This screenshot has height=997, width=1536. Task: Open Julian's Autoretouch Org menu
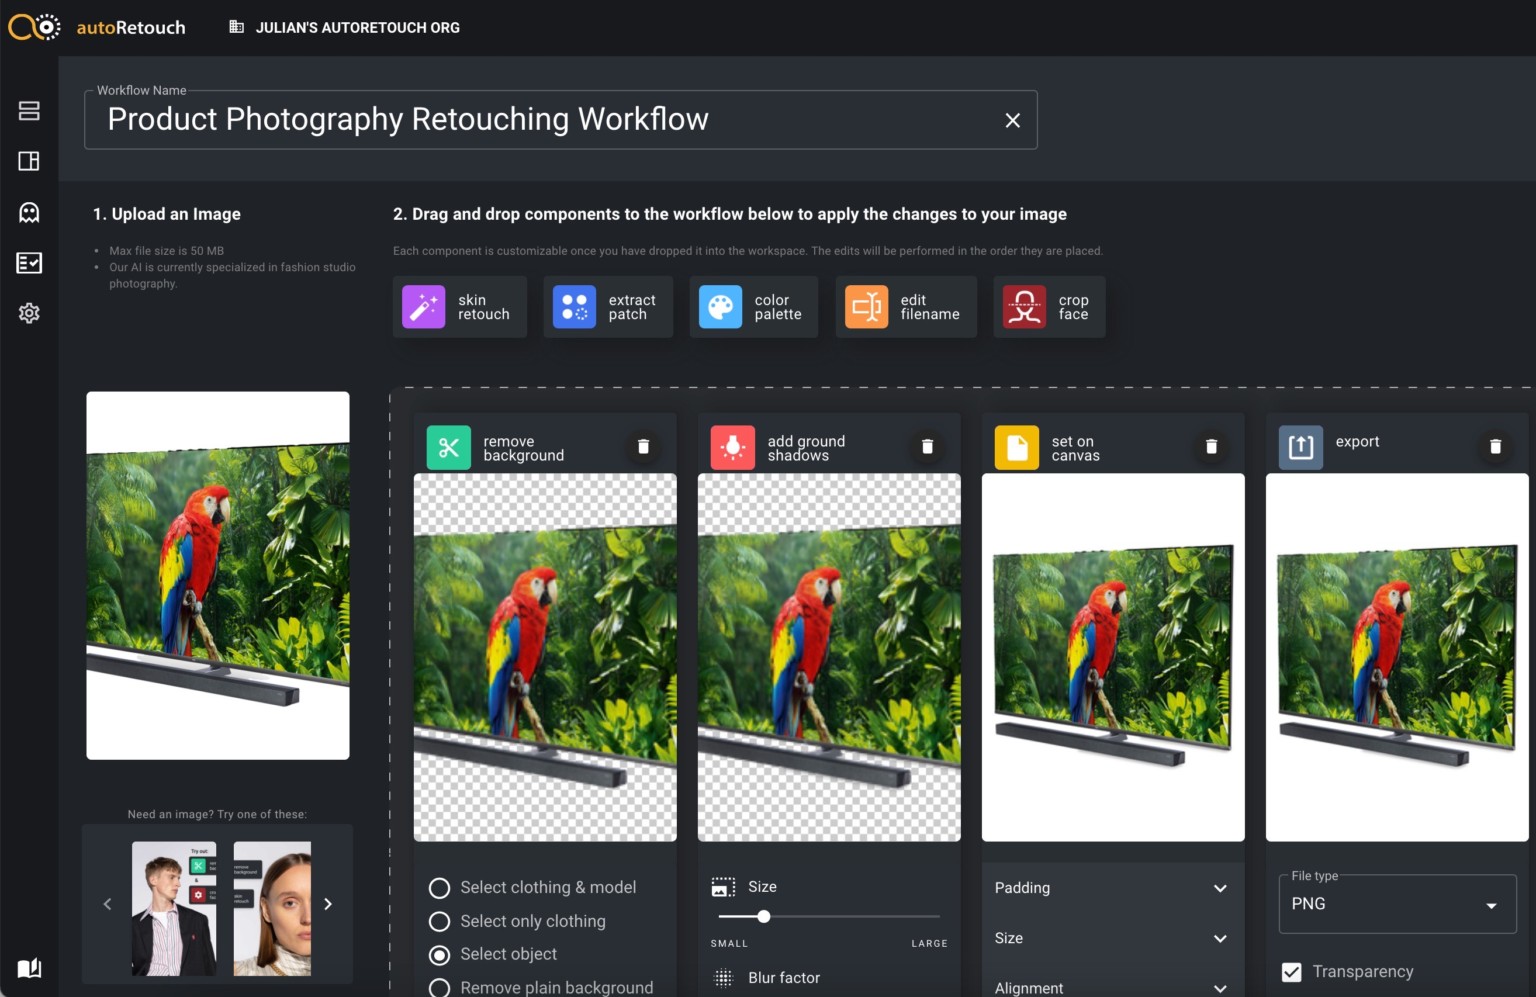click(x=345, y=28)
